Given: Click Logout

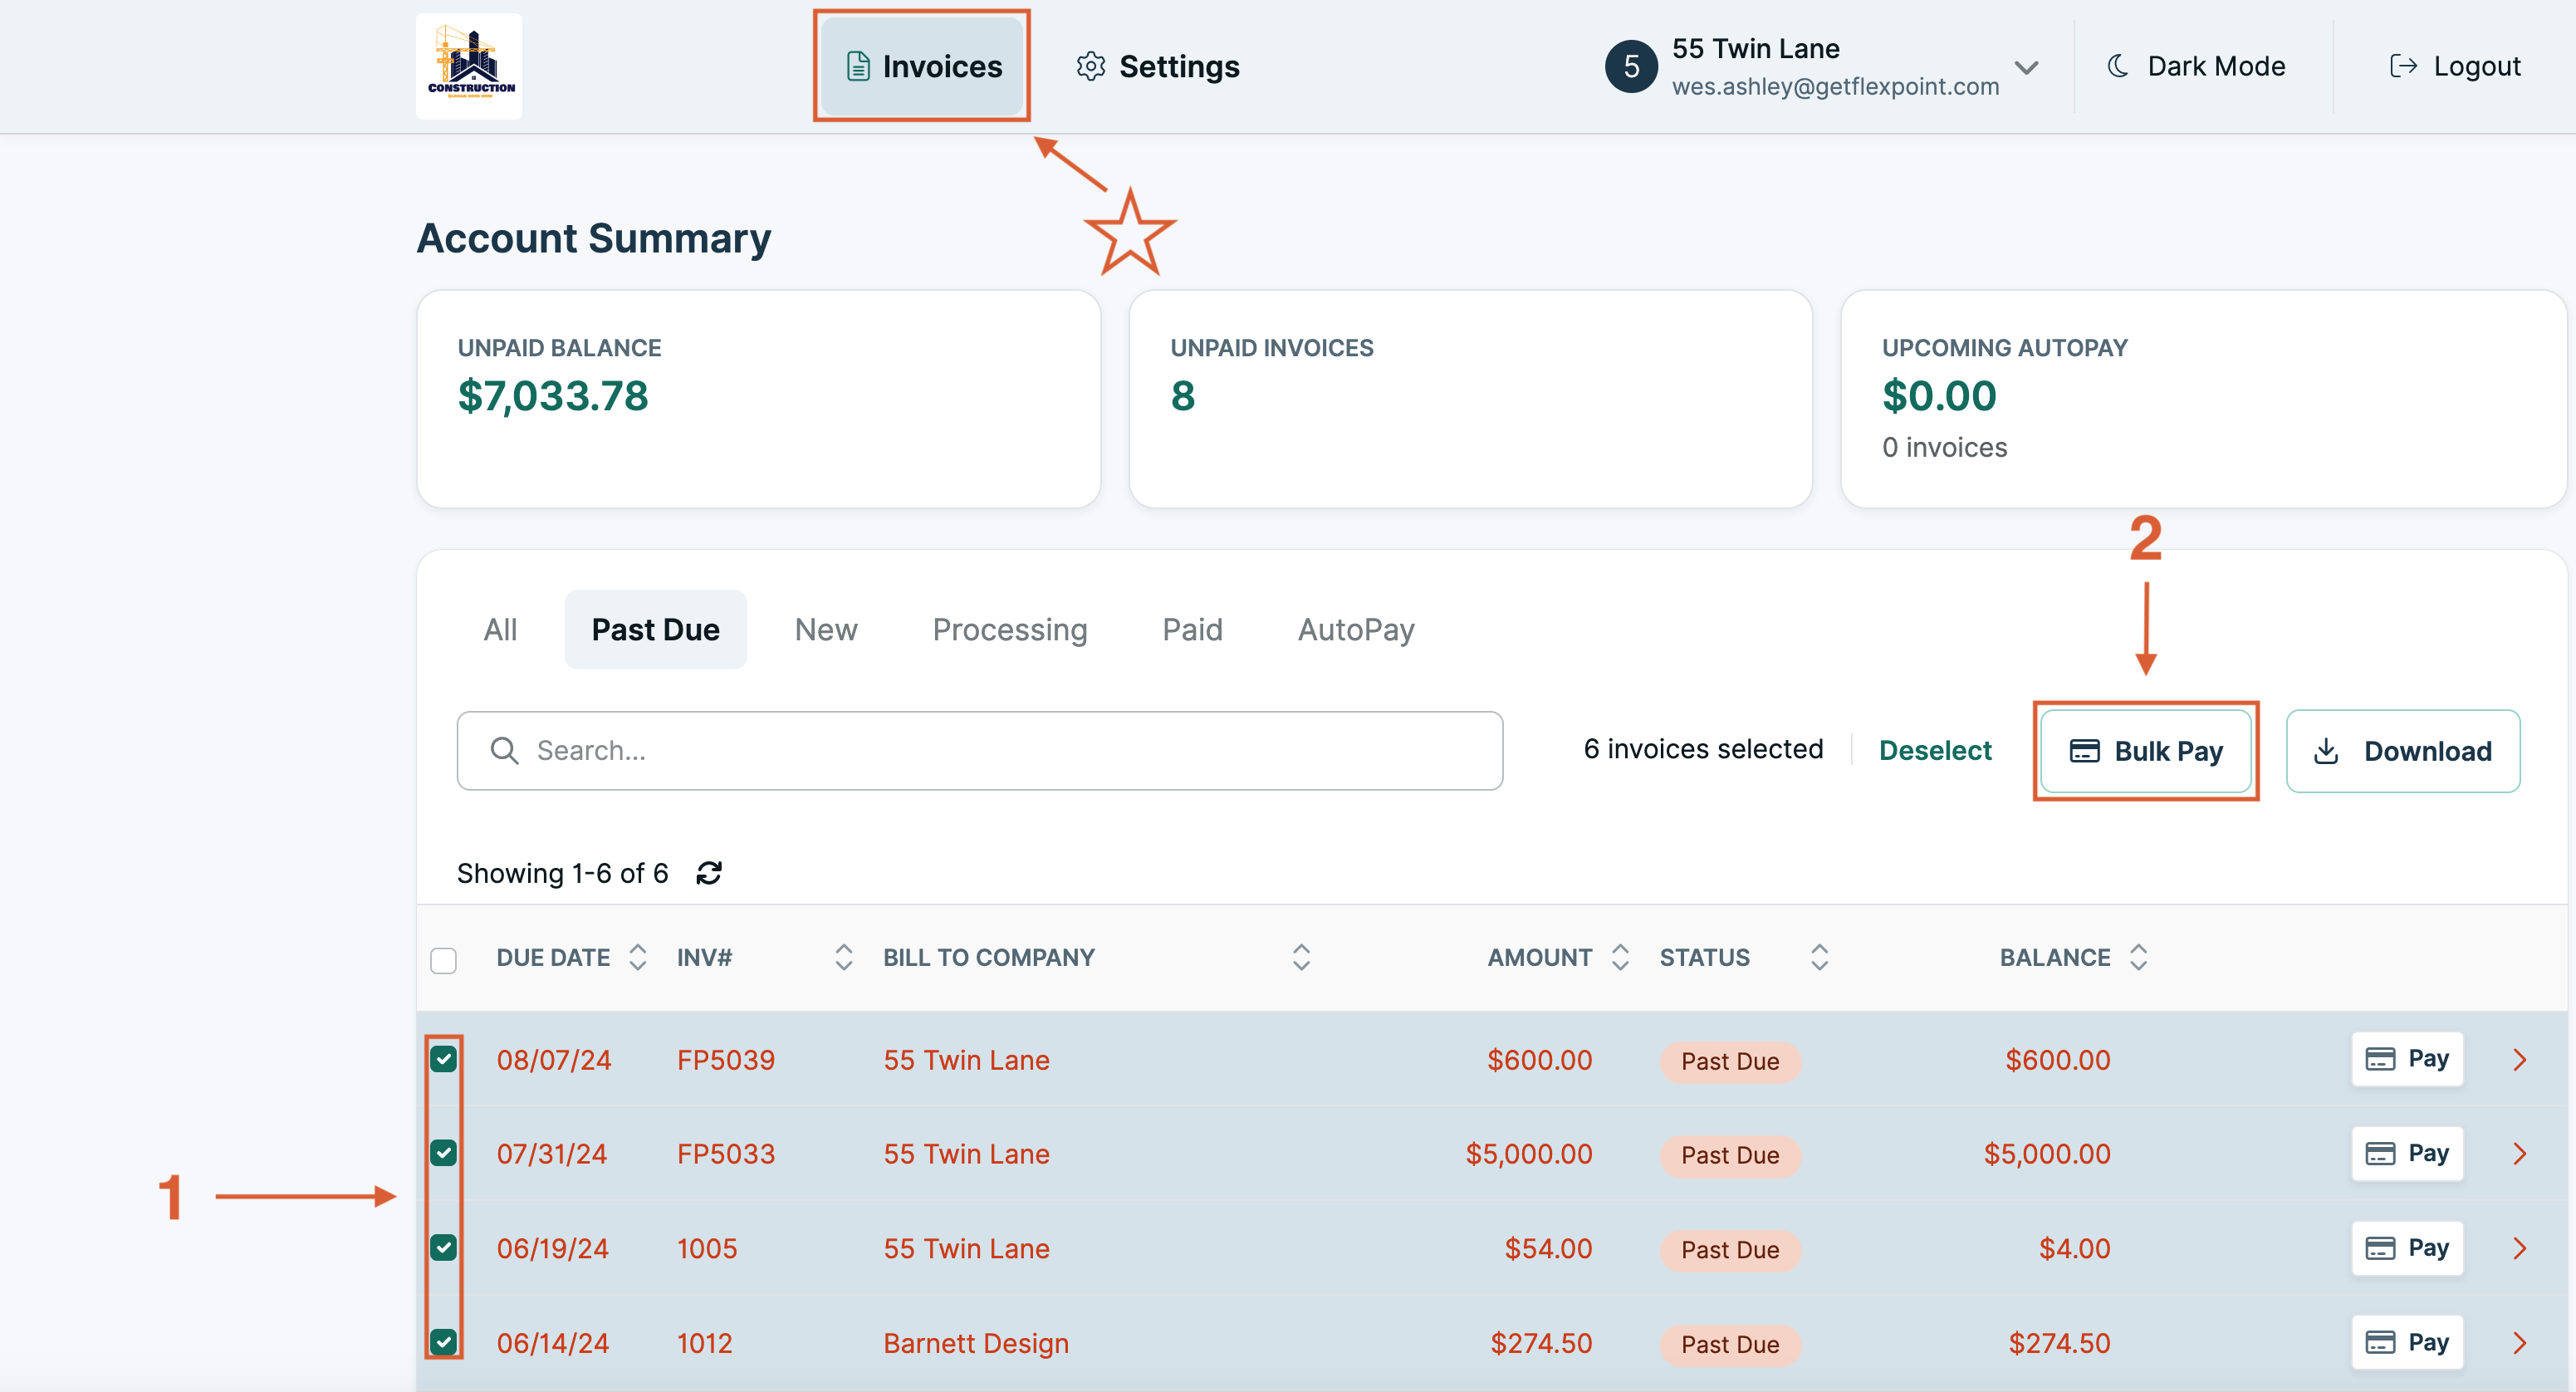Looking at the screenshot, I should [2454, 66].
